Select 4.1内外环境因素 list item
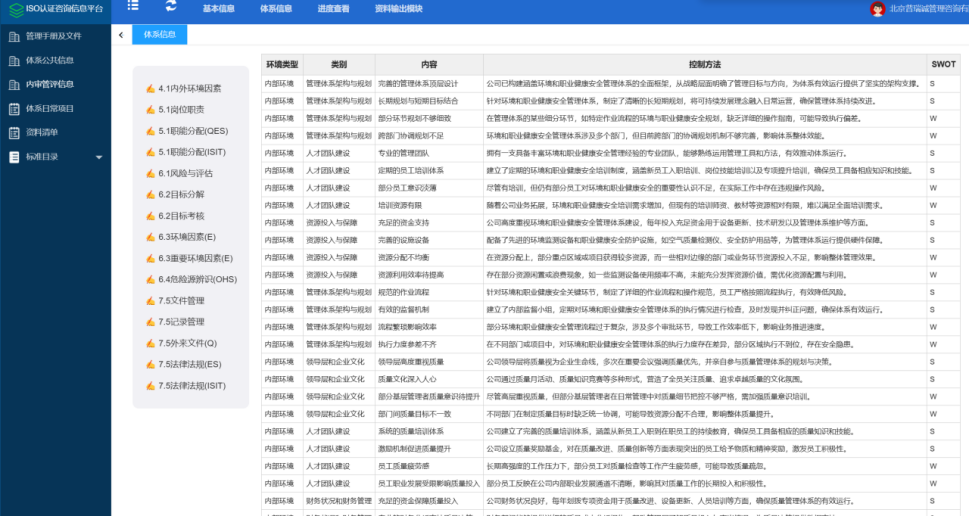This screenshot has width=969, height=516. click(x=189, y=88)
